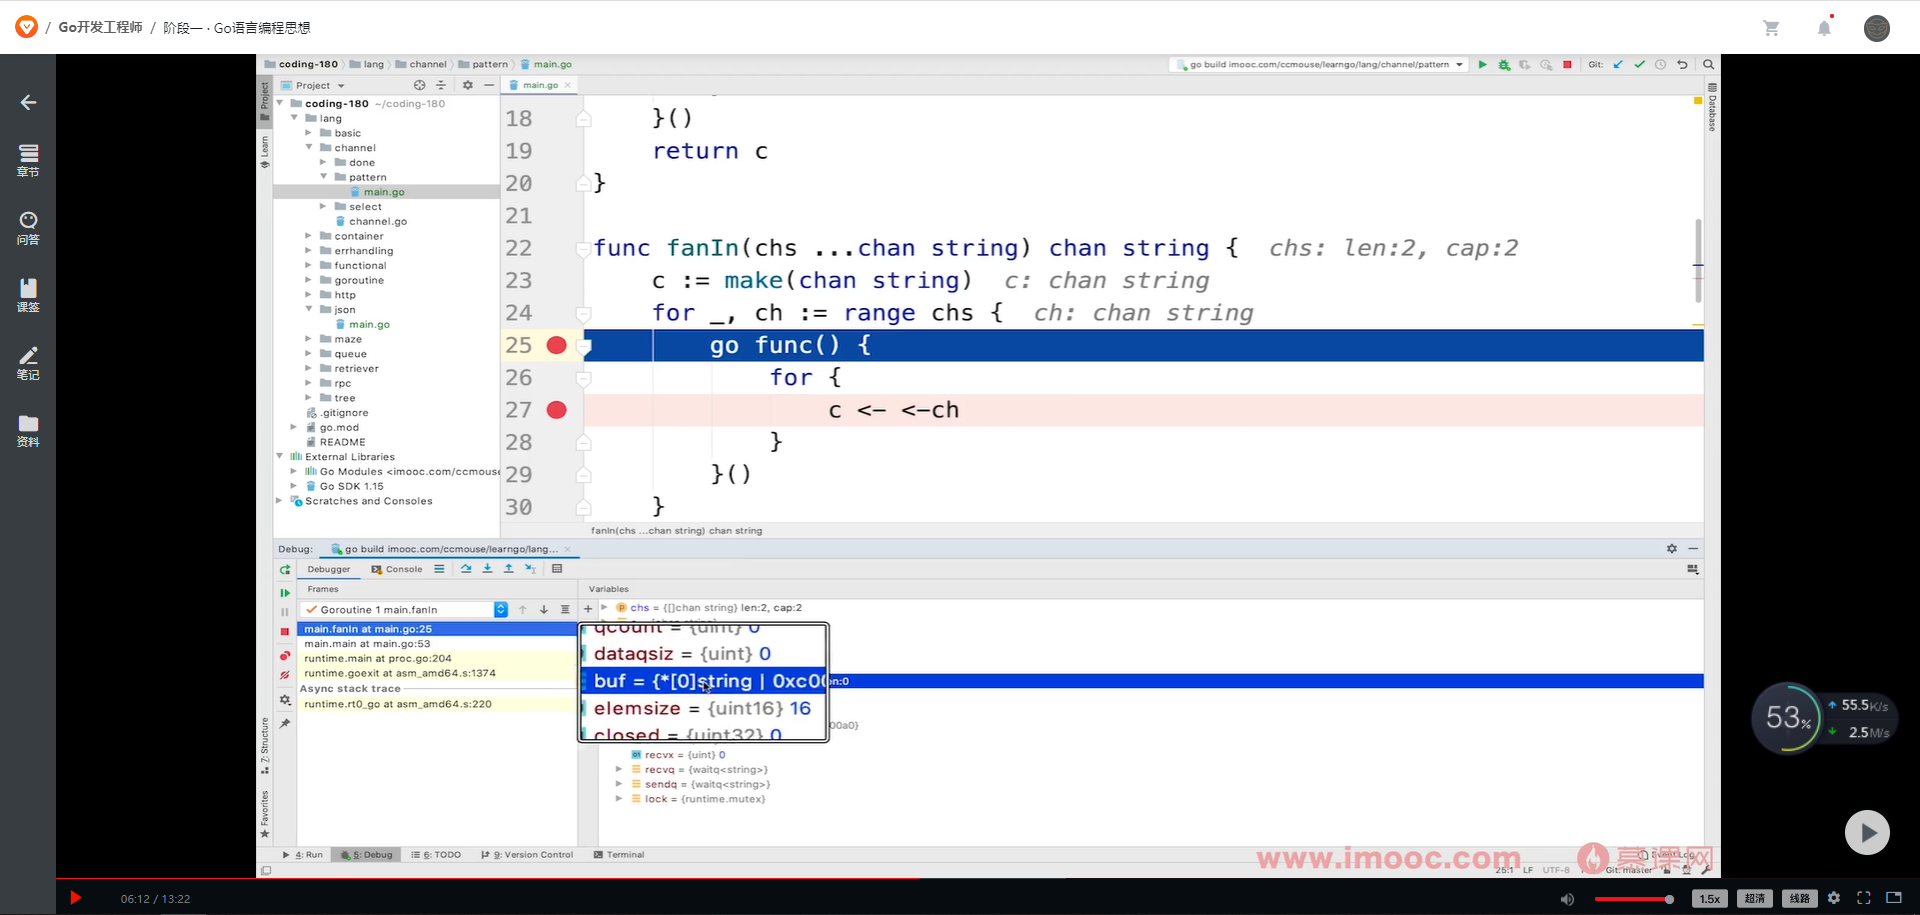This screenshot has width=1920, height=915.
Task: Open notifications bell in site header
Action: (x=1824, y=27)
